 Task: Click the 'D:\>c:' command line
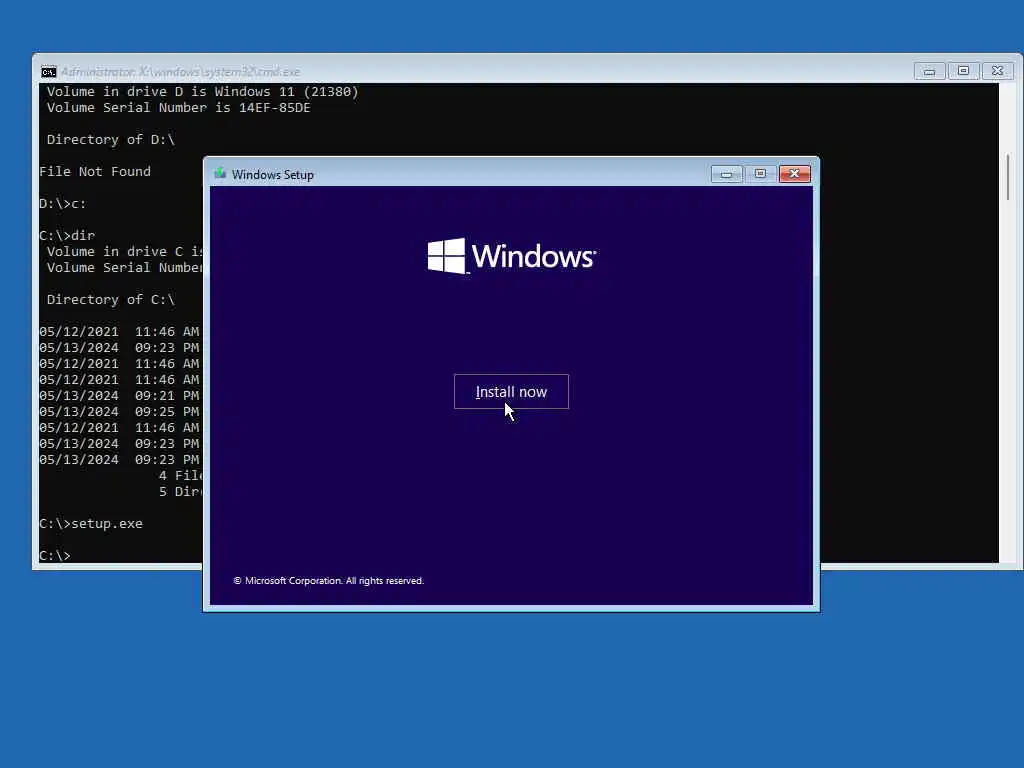pos(63,204)
